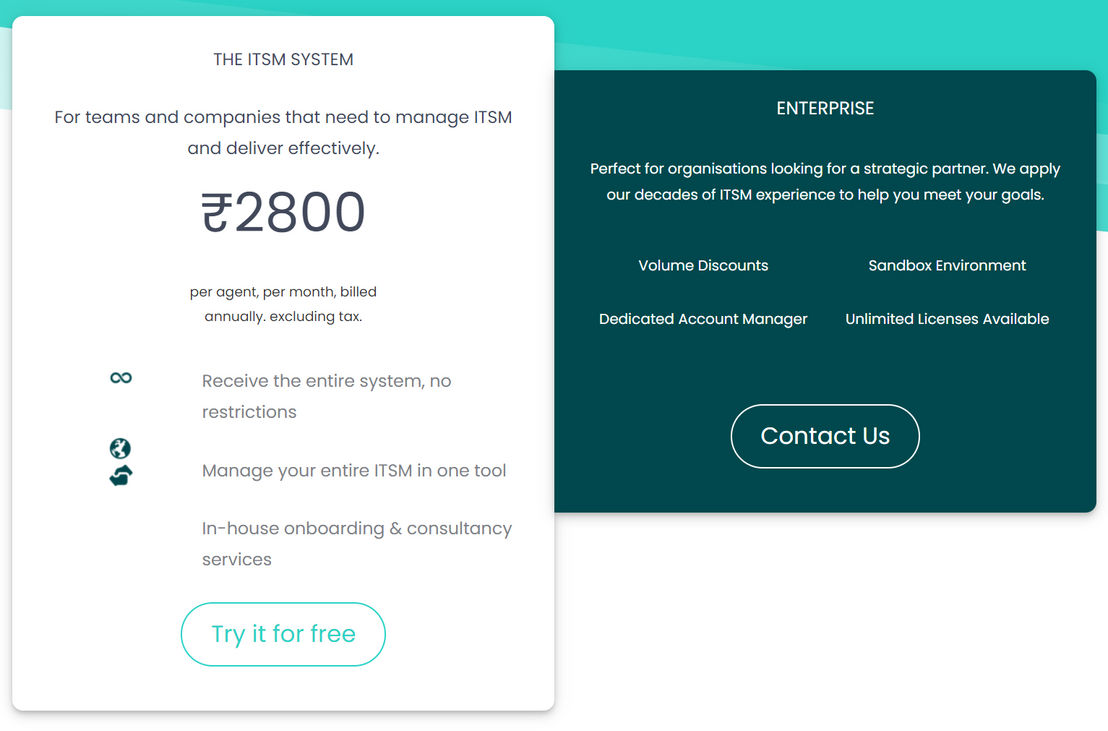Screen dimensions: 1108x731
Task: Click 'In-house onboarding & consultancy services' text
Action: (357, 544)
